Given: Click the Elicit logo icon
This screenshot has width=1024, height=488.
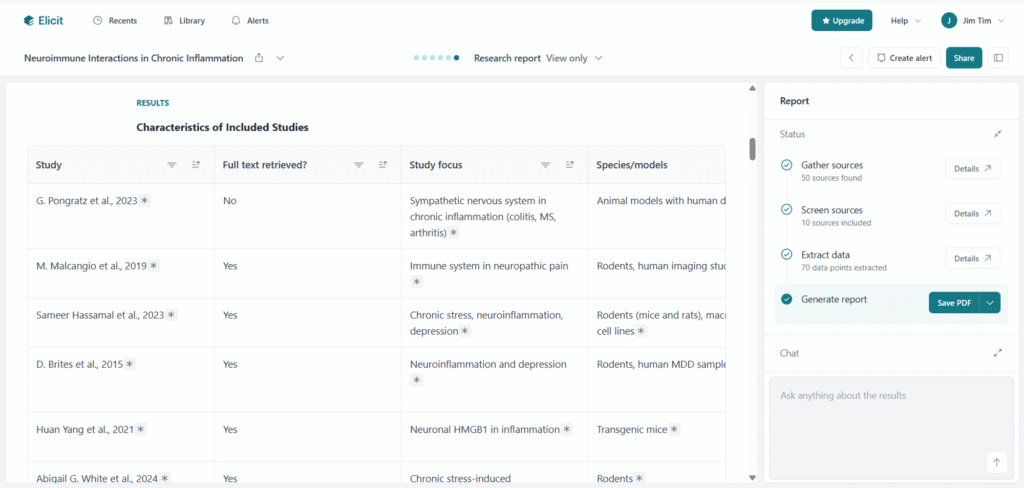Looking at the screenshot, I should click(x=28, y=20).
